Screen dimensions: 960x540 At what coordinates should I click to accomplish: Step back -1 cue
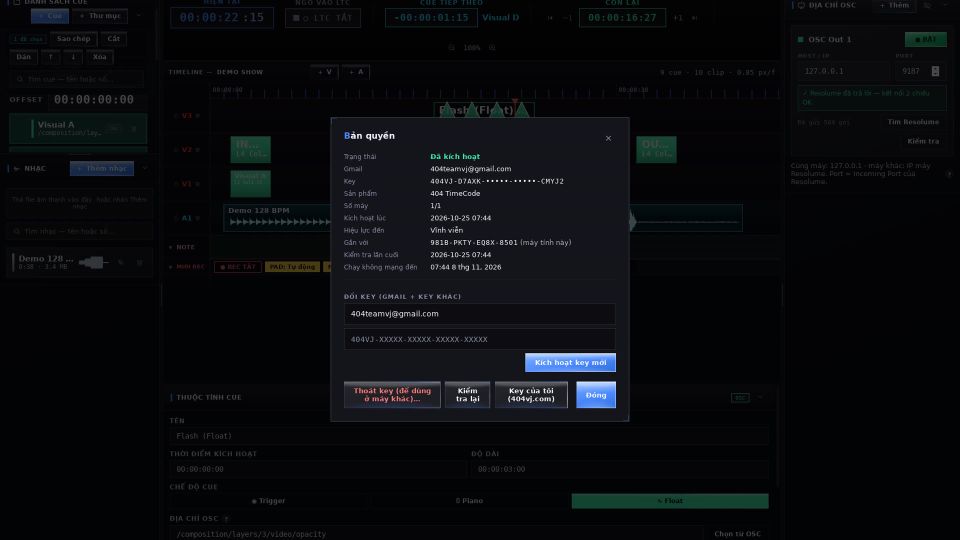point(566,18)
